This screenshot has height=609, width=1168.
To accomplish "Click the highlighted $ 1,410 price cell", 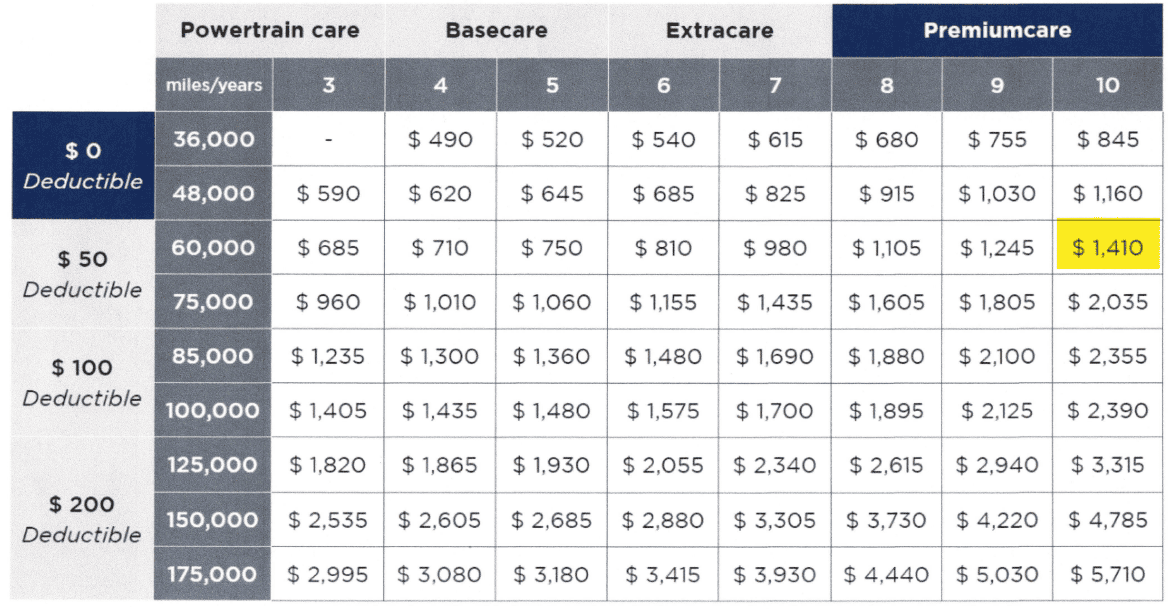I will click(1108, 247).
